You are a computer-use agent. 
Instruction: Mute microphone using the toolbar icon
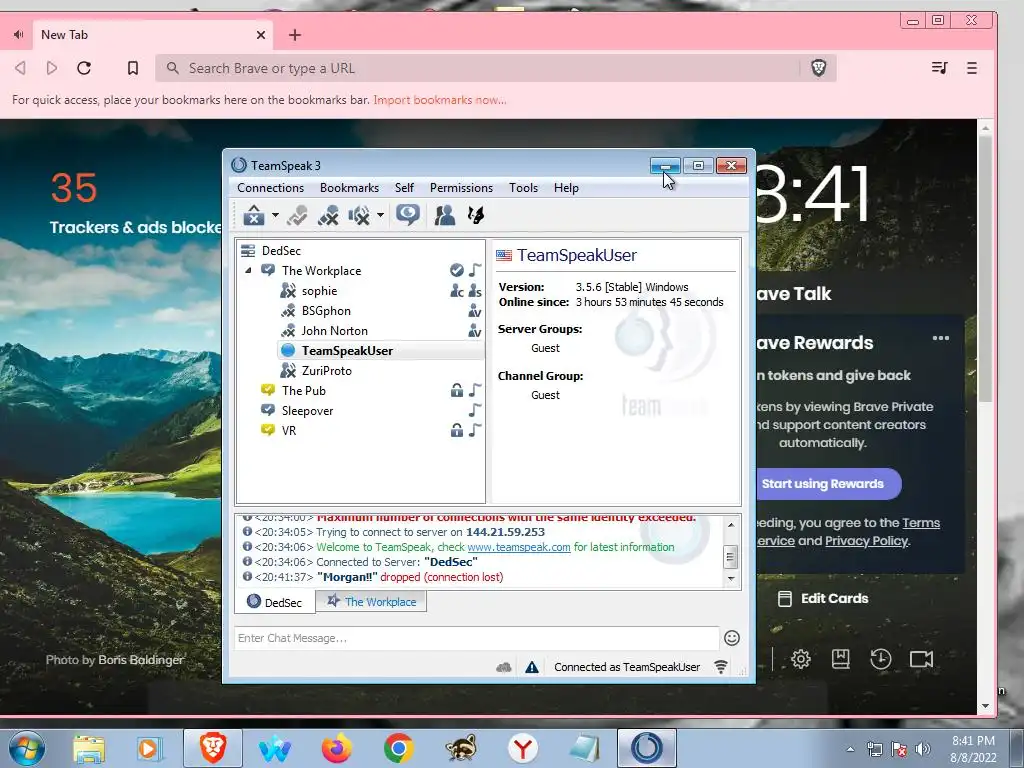click(x=328, y=215)
